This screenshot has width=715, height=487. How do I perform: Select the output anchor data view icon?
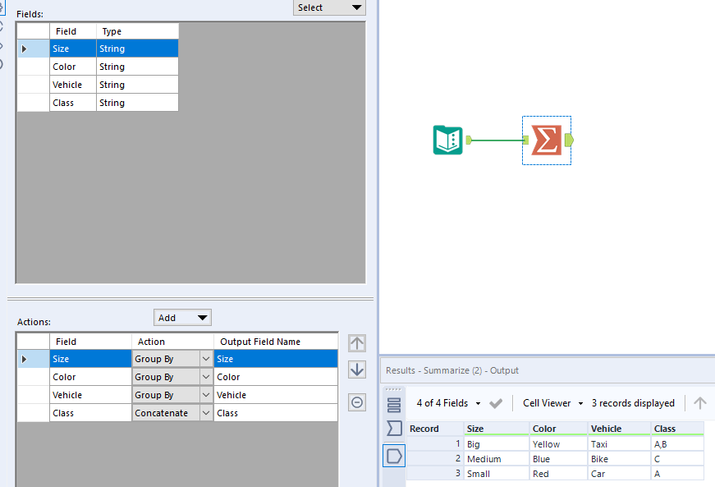[x=394, y=456]
